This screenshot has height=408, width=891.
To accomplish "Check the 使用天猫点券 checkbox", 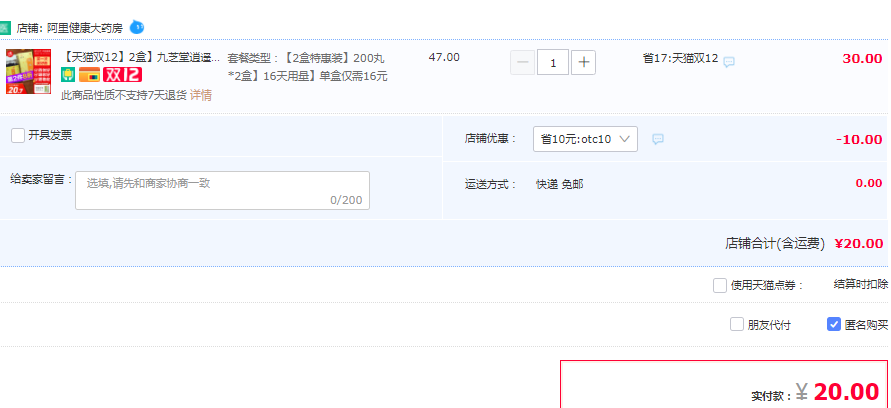I will click(x=720, y=285).
